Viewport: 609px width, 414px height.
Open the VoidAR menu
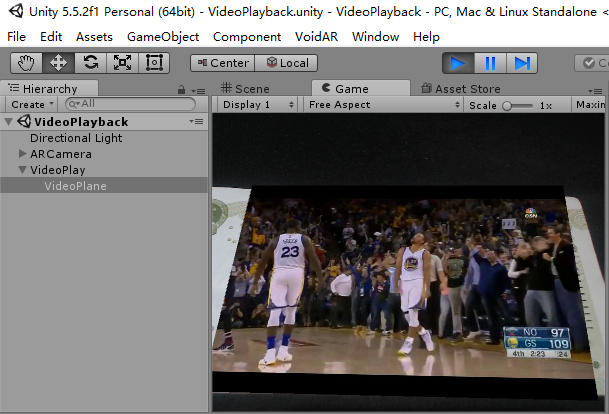tap(317, 37)
